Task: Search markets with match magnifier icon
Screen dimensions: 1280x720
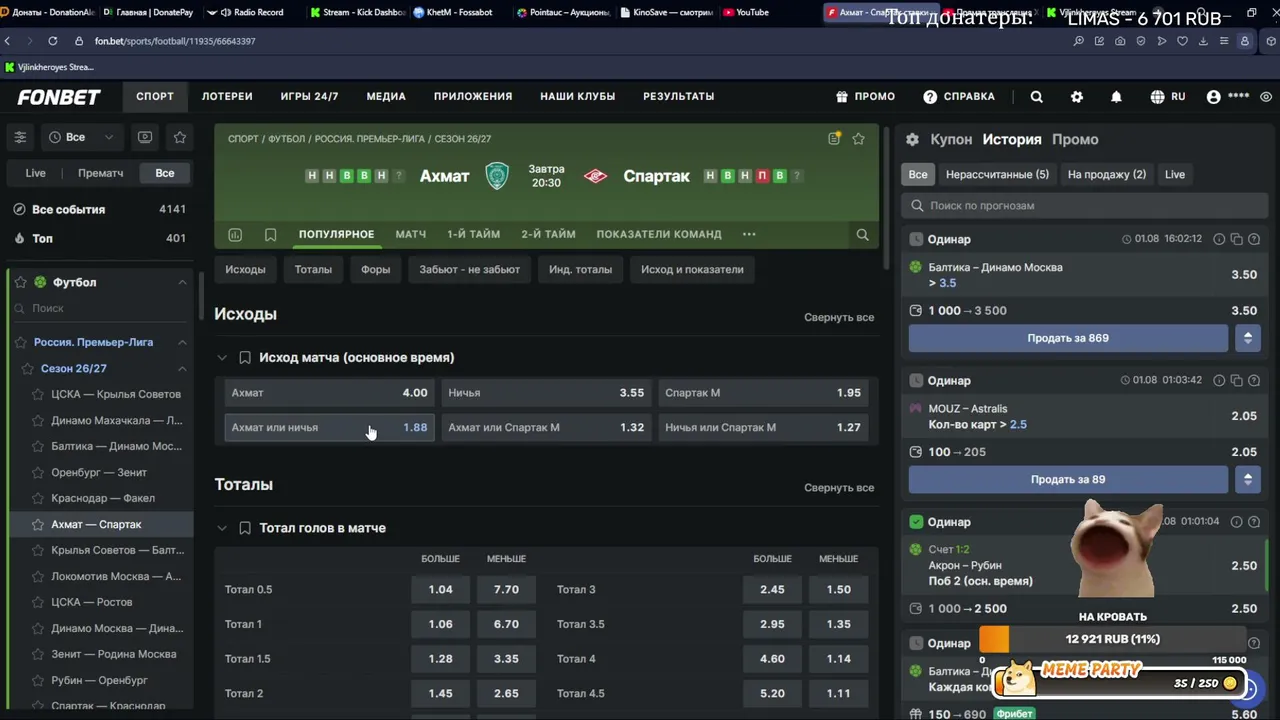Action: tap(862, 234)
